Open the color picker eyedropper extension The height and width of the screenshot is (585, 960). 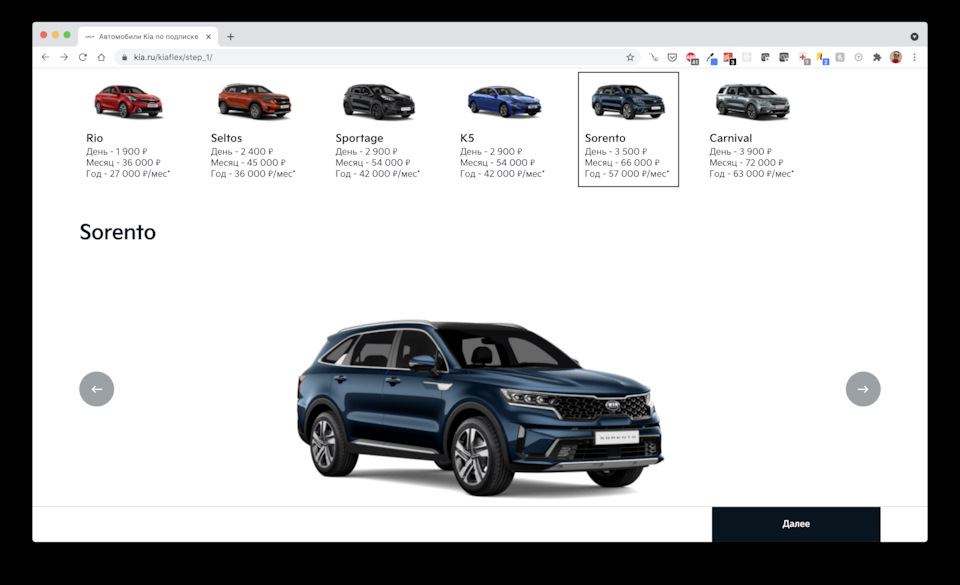[711, 58]
